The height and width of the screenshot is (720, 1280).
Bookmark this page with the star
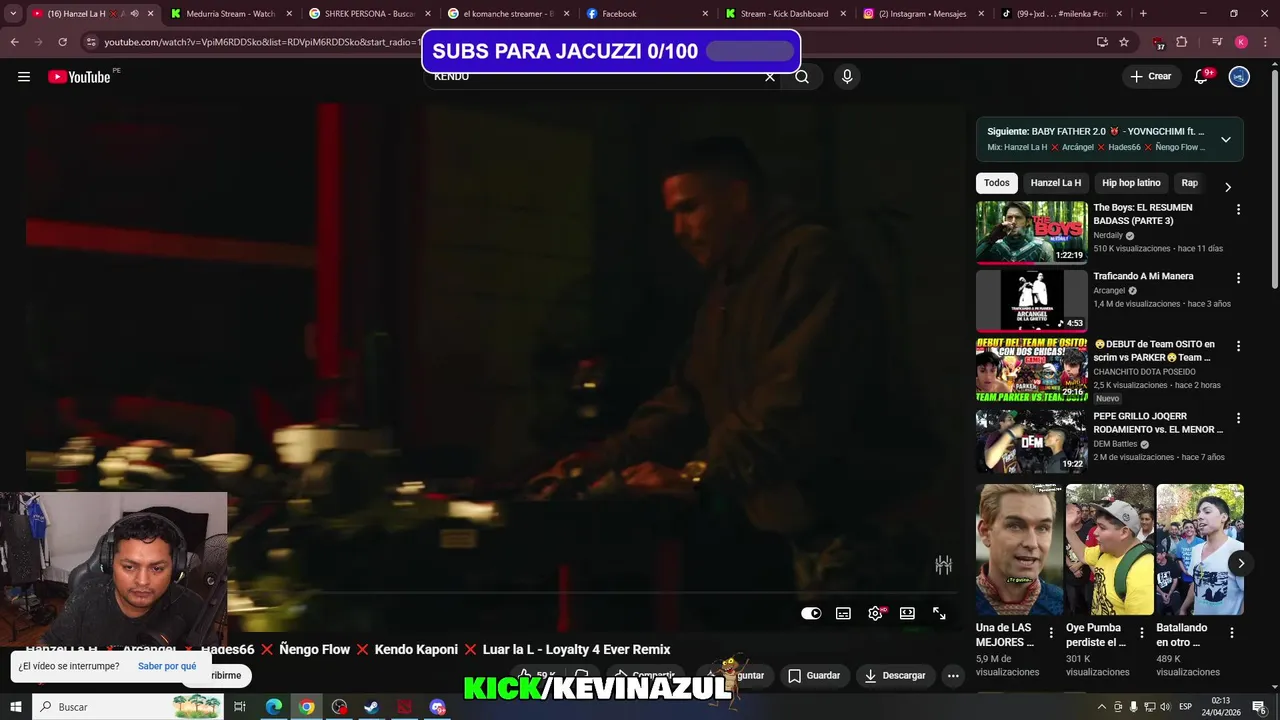[1124, 42]
